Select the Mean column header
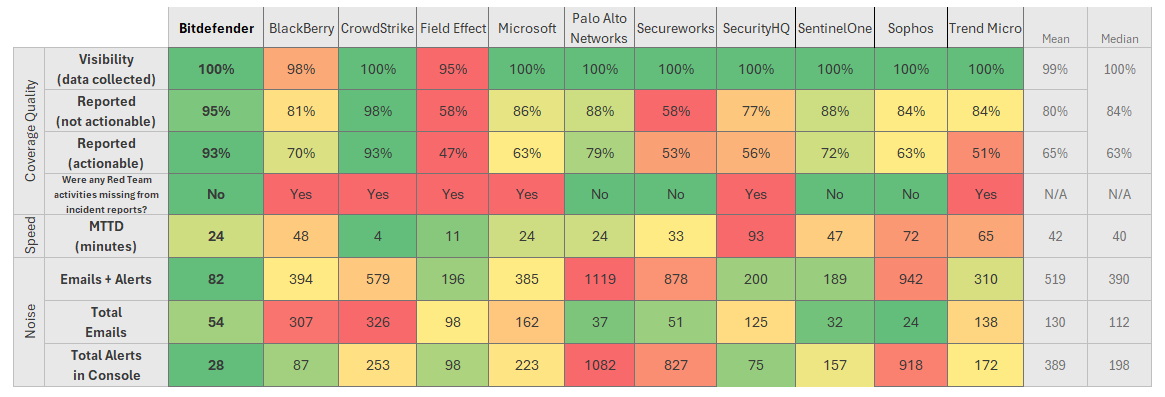1165x397 pixels. (1055, 38)
